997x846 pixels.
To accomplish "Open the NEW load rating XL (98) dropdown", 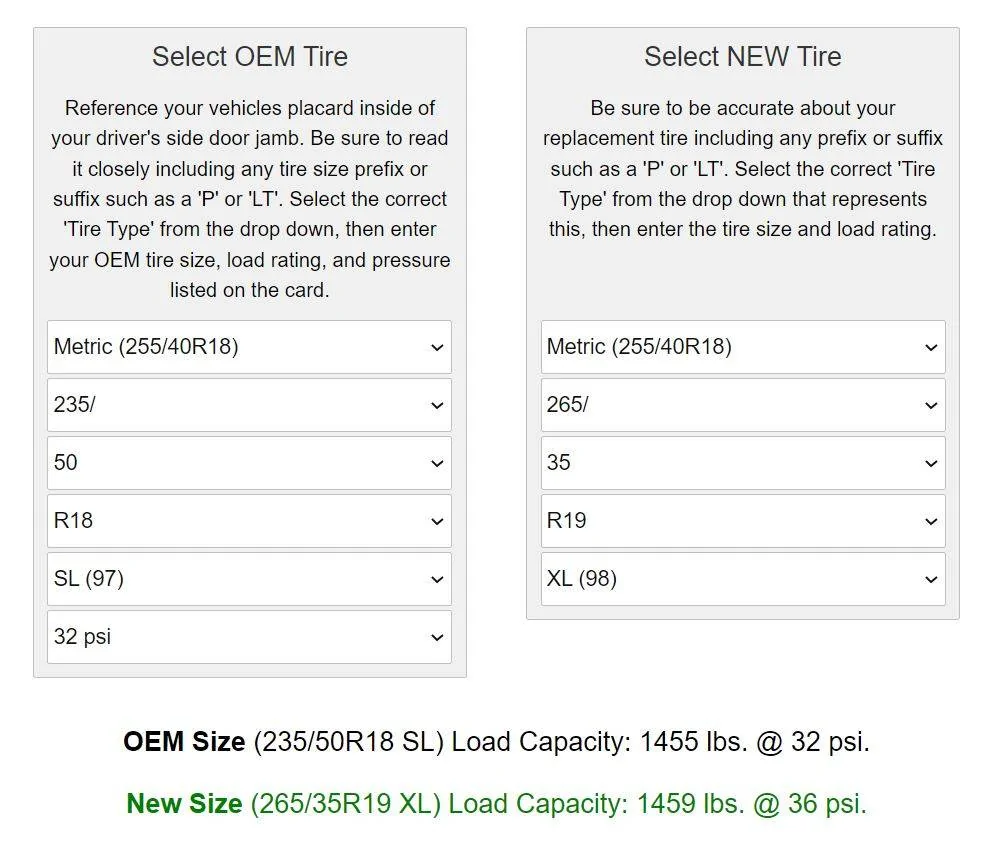I will [x=743, y=579].
